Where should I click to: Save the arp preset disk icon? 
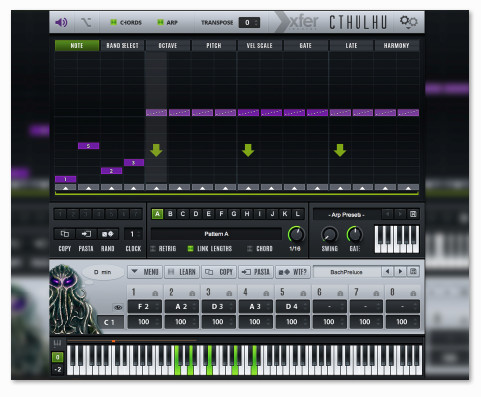coord(413,214)
